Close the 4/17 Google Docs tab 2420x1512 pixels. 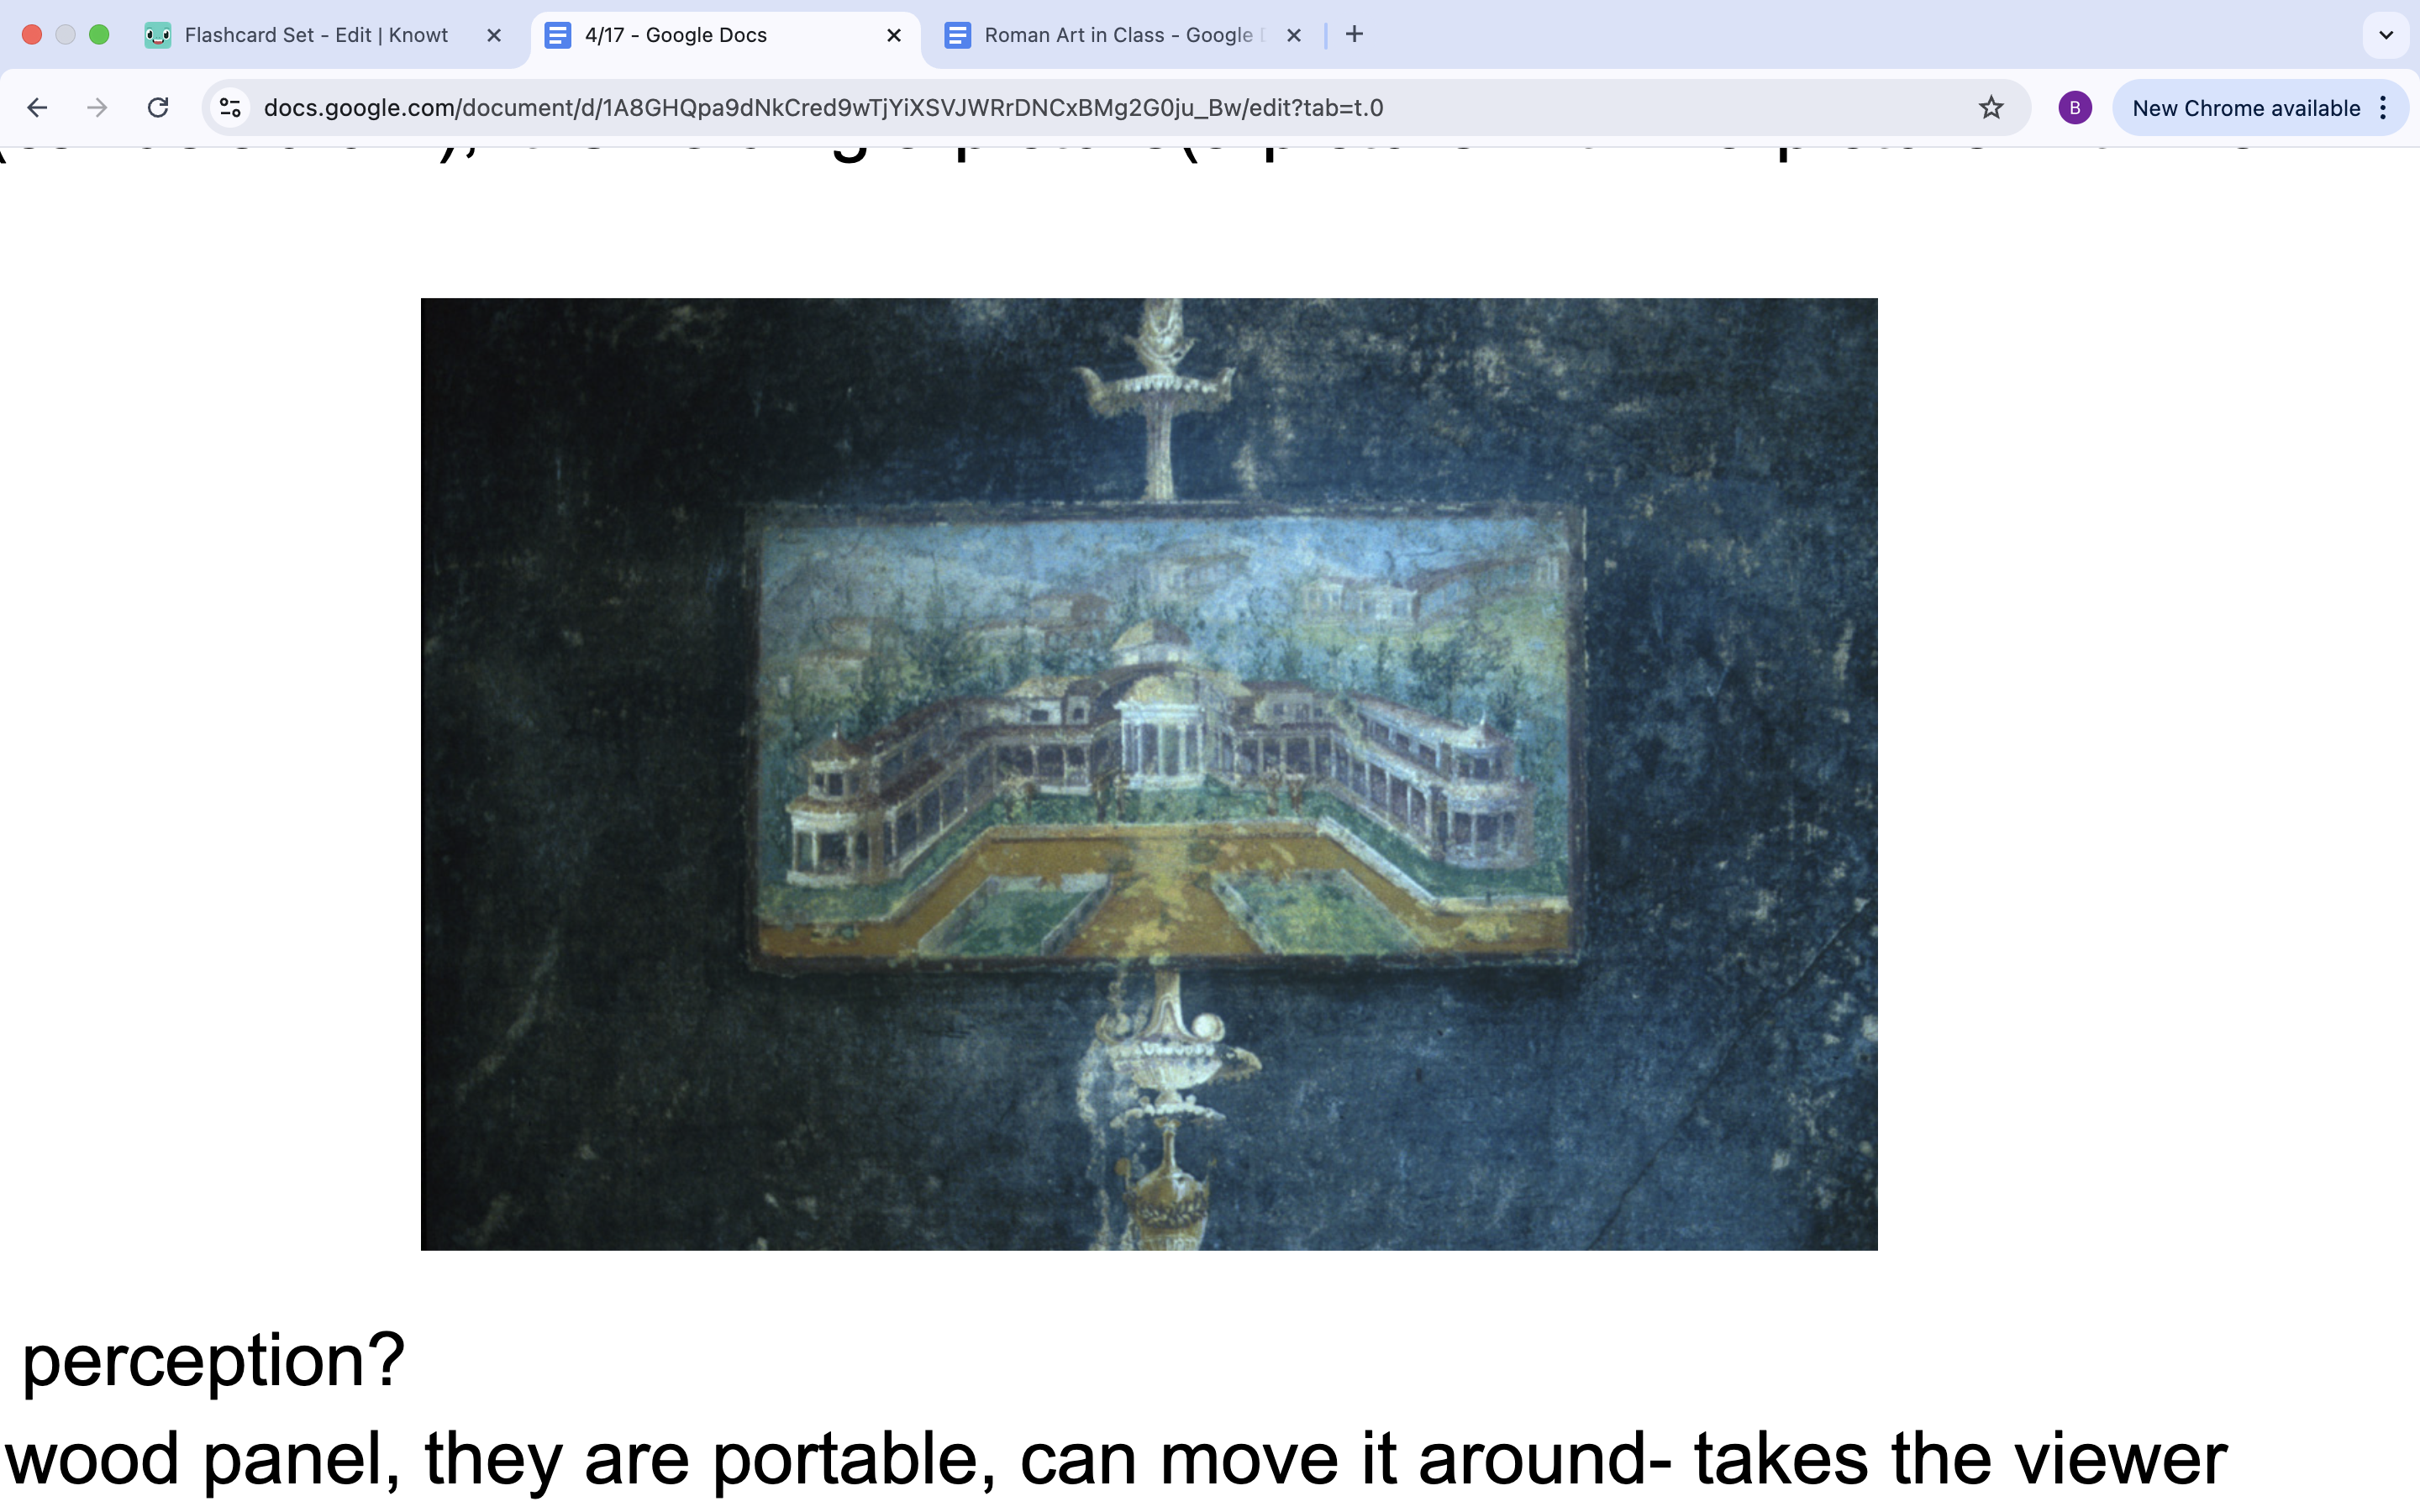[x=894, y=35]
